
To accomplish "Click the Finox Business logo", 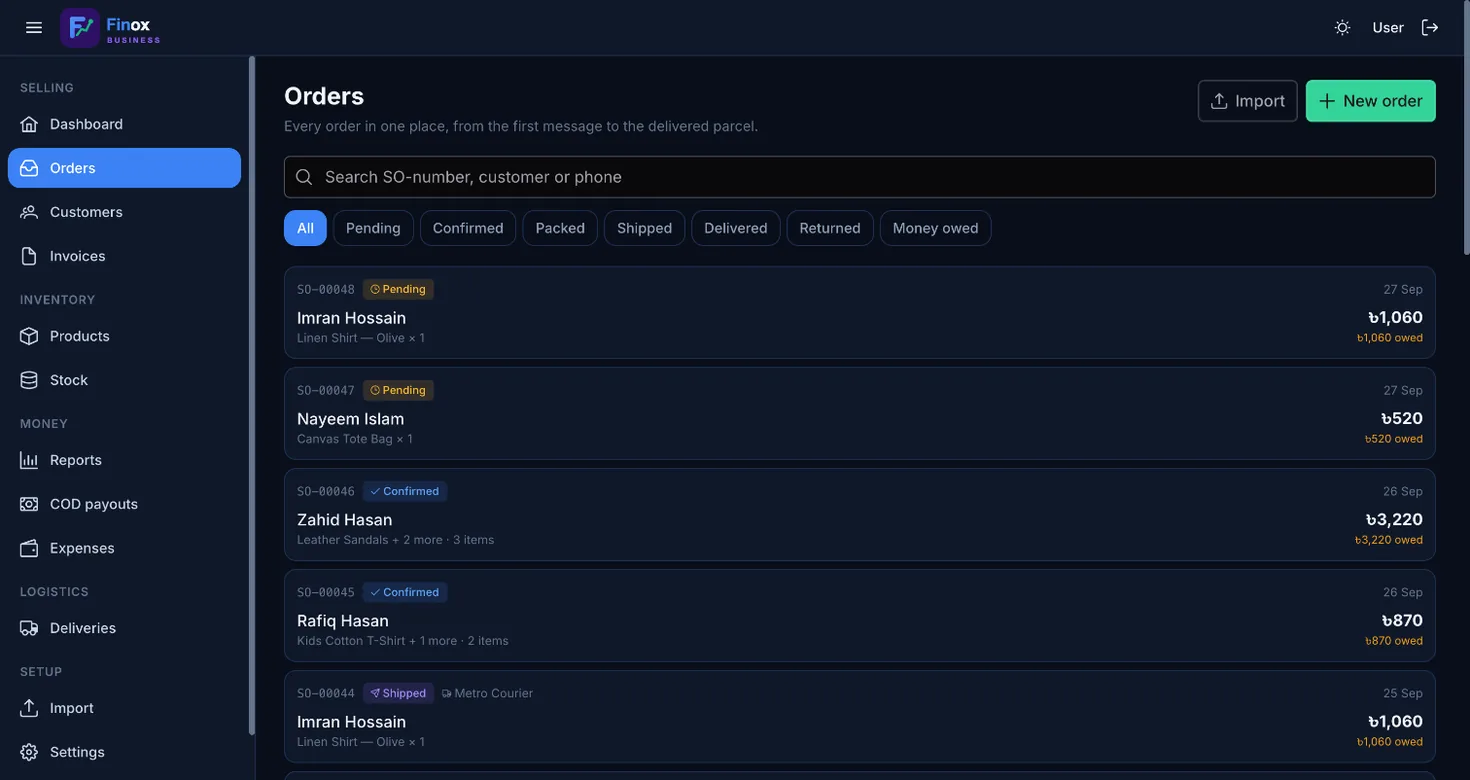I will tap(110, 28).
